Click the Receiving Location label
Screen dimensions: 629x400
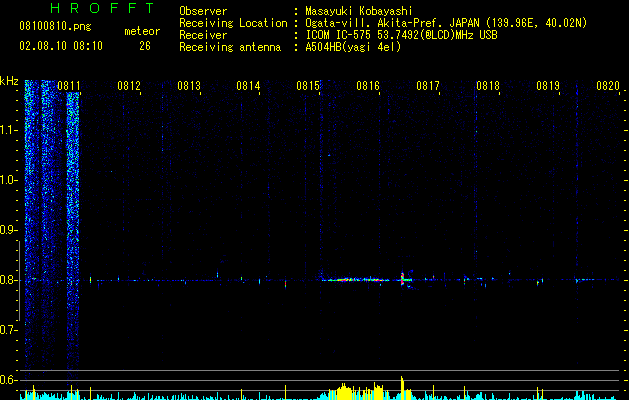233,23
